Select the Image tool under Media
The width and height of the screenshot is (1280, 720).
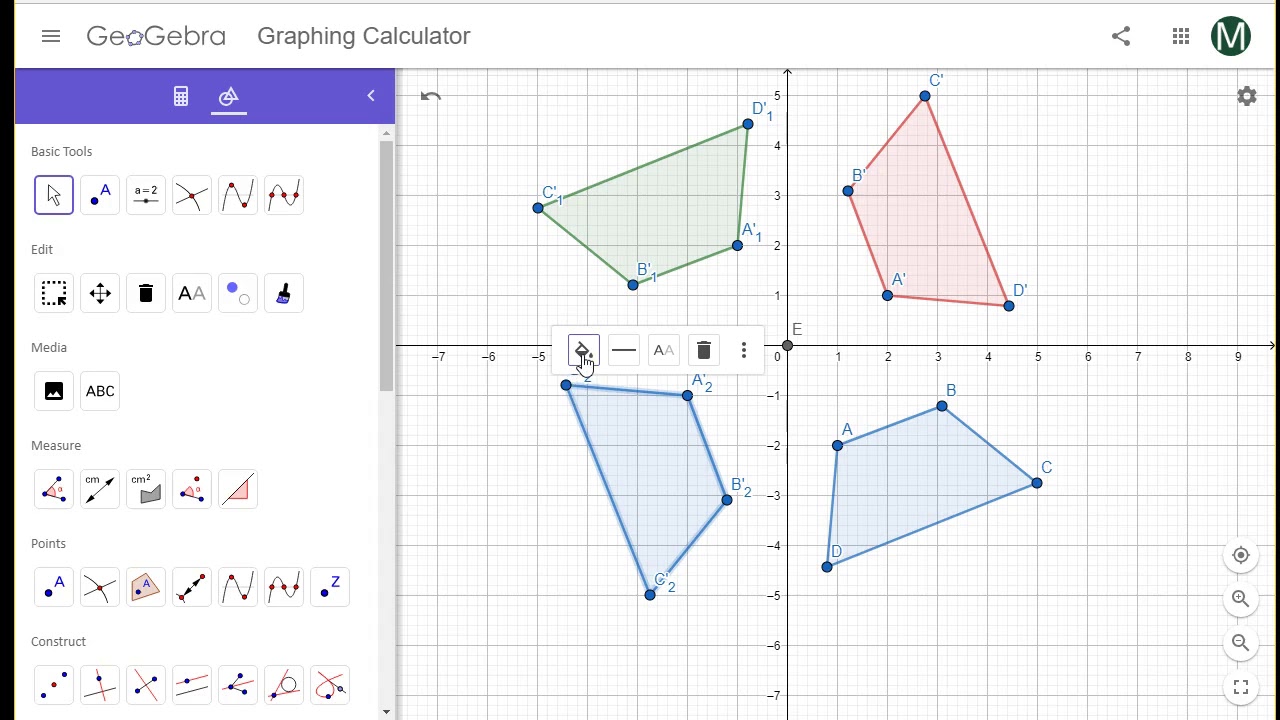(54, 391)
